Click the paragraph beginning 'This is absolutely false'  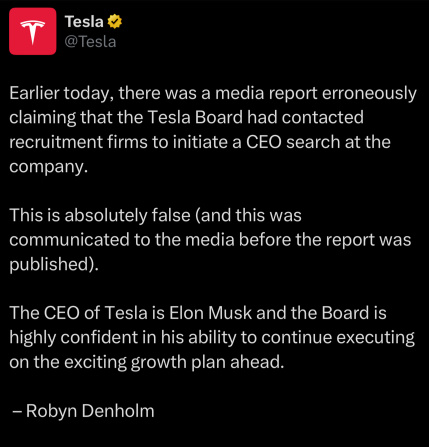click(x=210, y=240)
